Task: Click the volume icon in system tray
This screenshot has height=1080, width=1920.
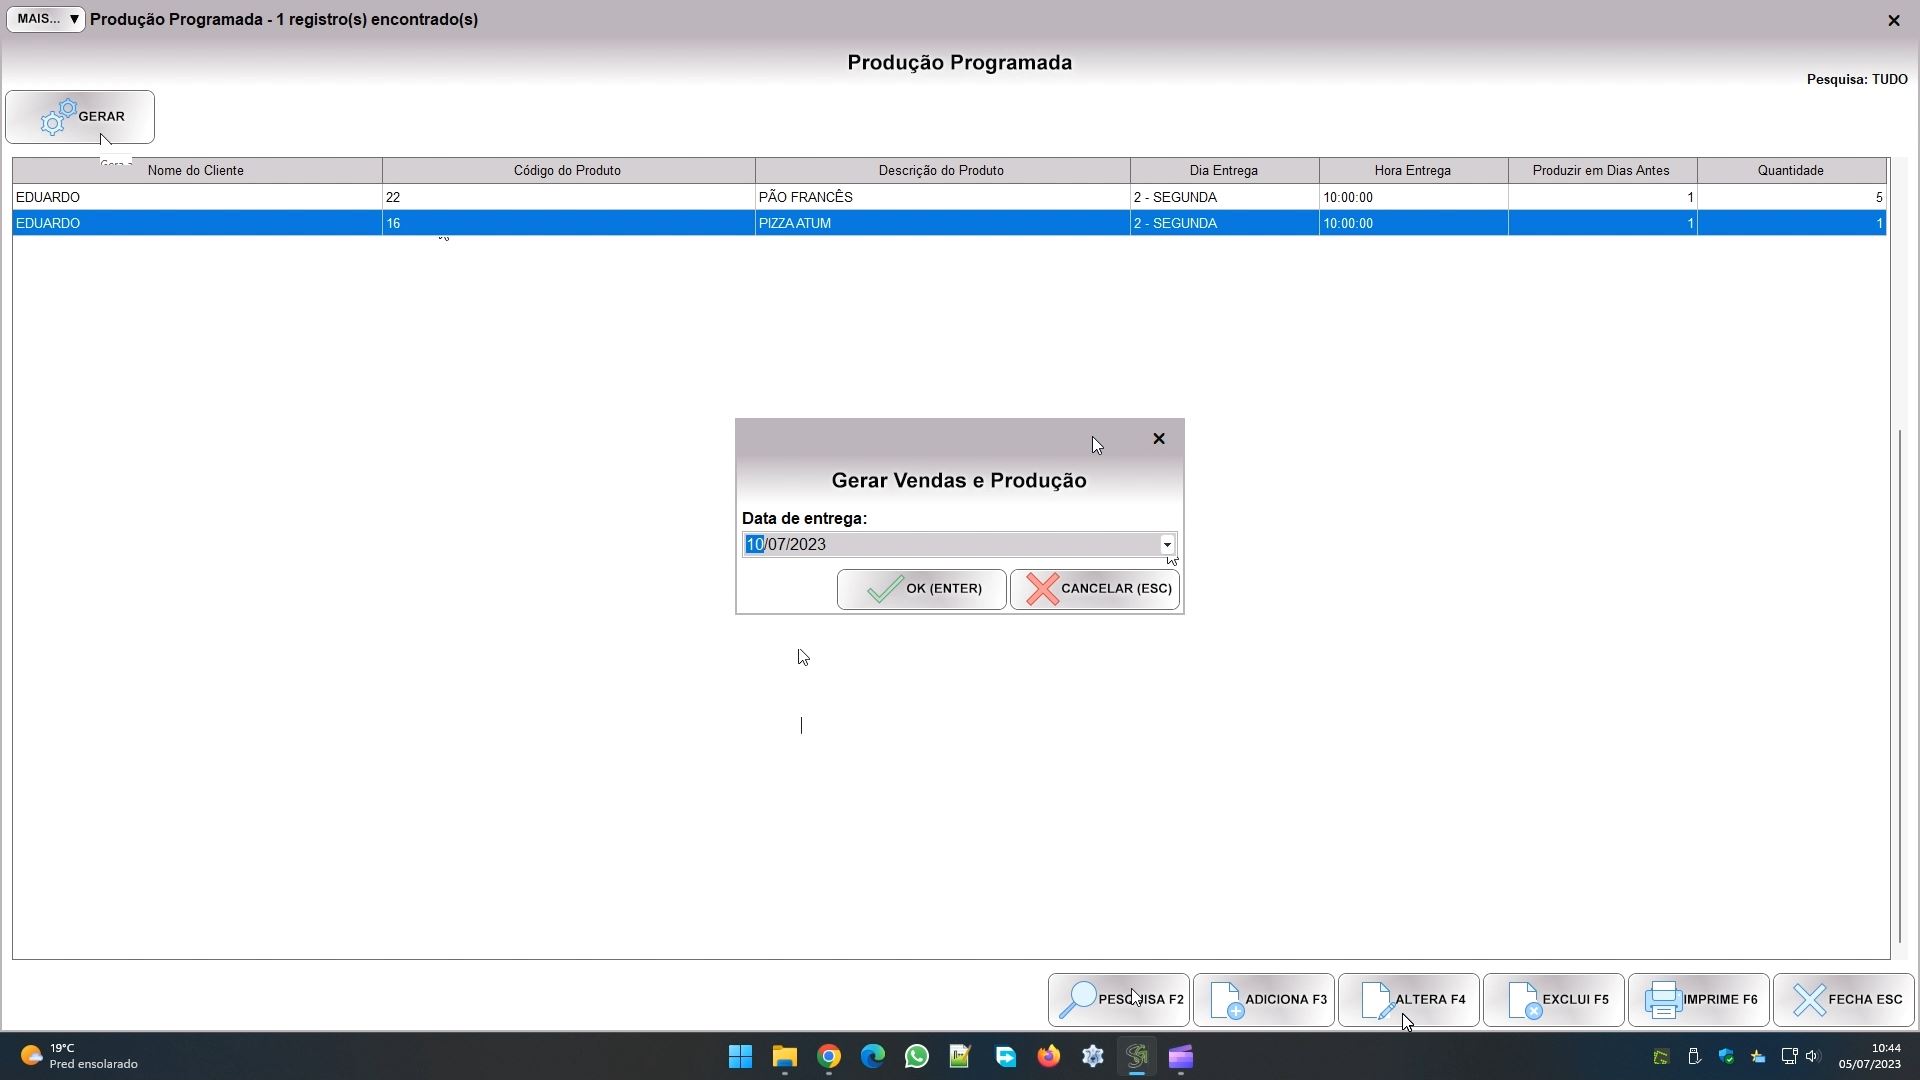Action: [x=1813, y=1057]
